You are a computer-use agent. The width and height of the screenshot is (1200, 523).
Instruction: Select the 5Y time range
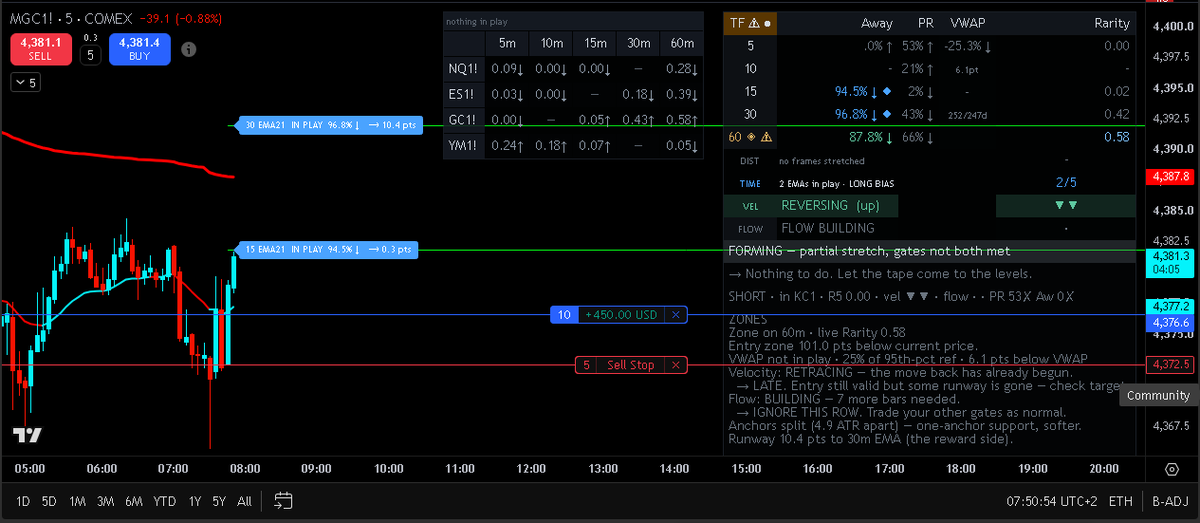[x=219, y=501]
